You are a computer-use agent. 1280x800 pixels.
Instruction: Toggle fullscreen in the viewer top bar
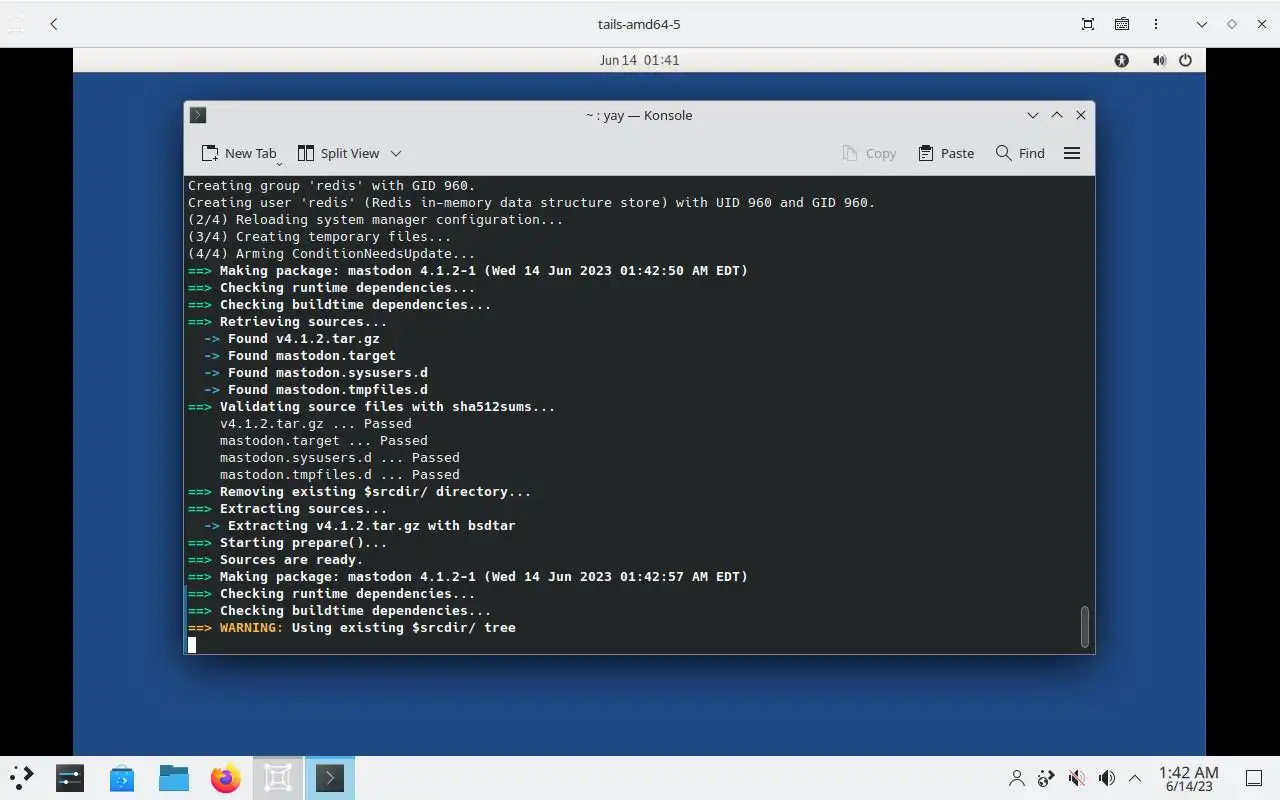(1088, 24)
